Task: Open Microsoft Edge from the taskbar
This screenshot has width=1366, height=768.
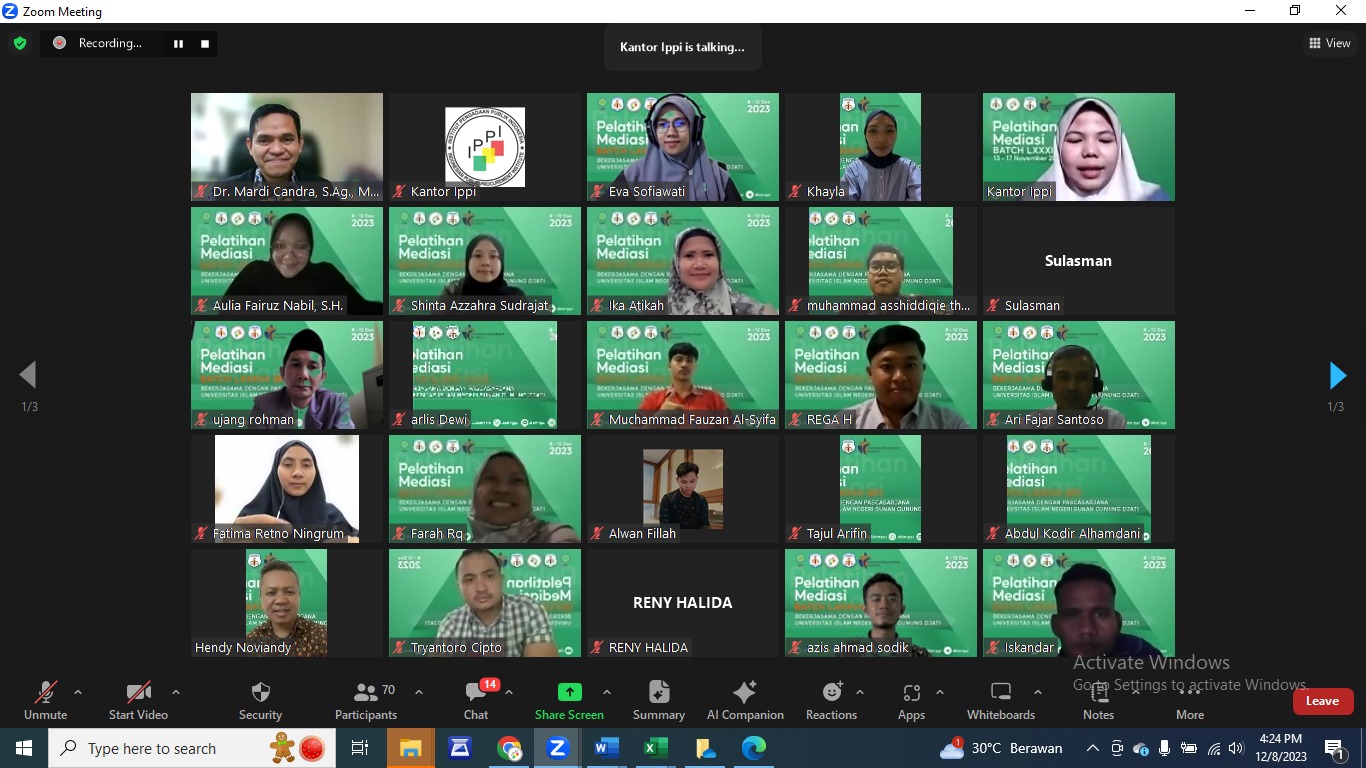Action: (754, 748)
